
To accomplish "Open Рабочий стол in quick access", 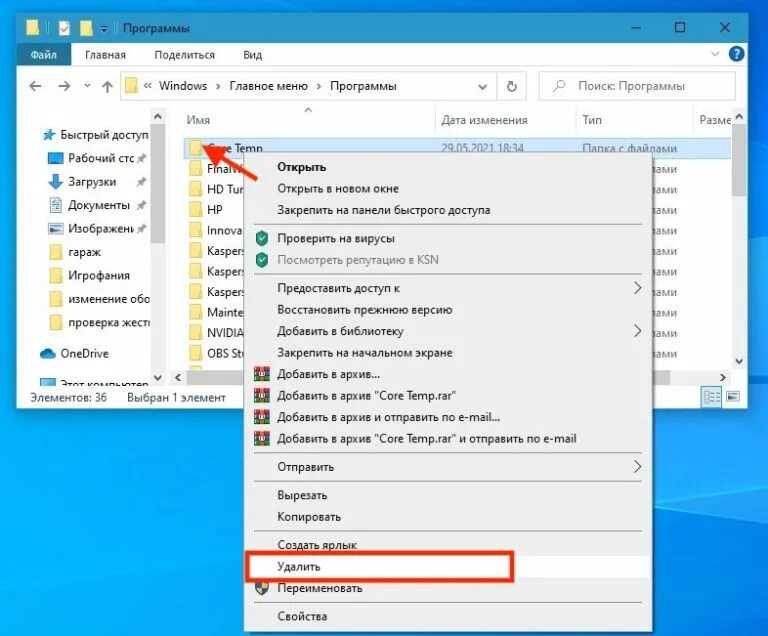I will tap(93, 158).
